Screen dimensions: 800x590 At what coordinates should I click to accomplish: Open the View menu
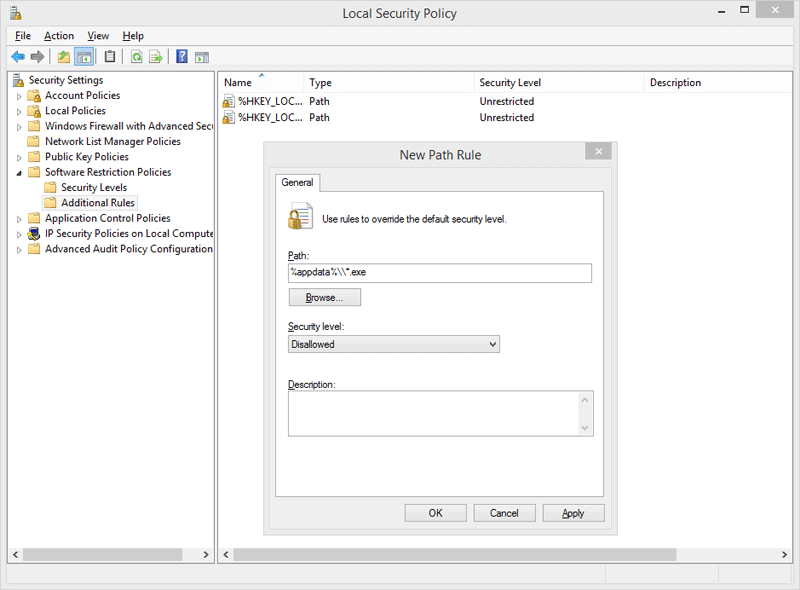point(98,36)
